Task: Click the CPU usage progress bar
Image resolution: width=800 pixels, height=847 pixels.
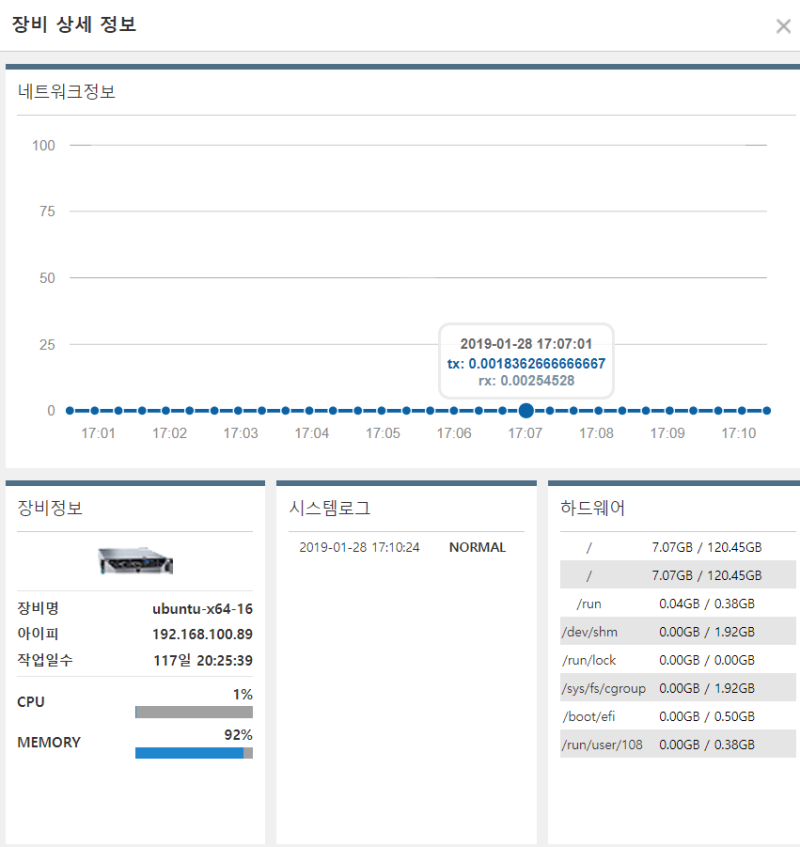Action: tap(192, 710)
